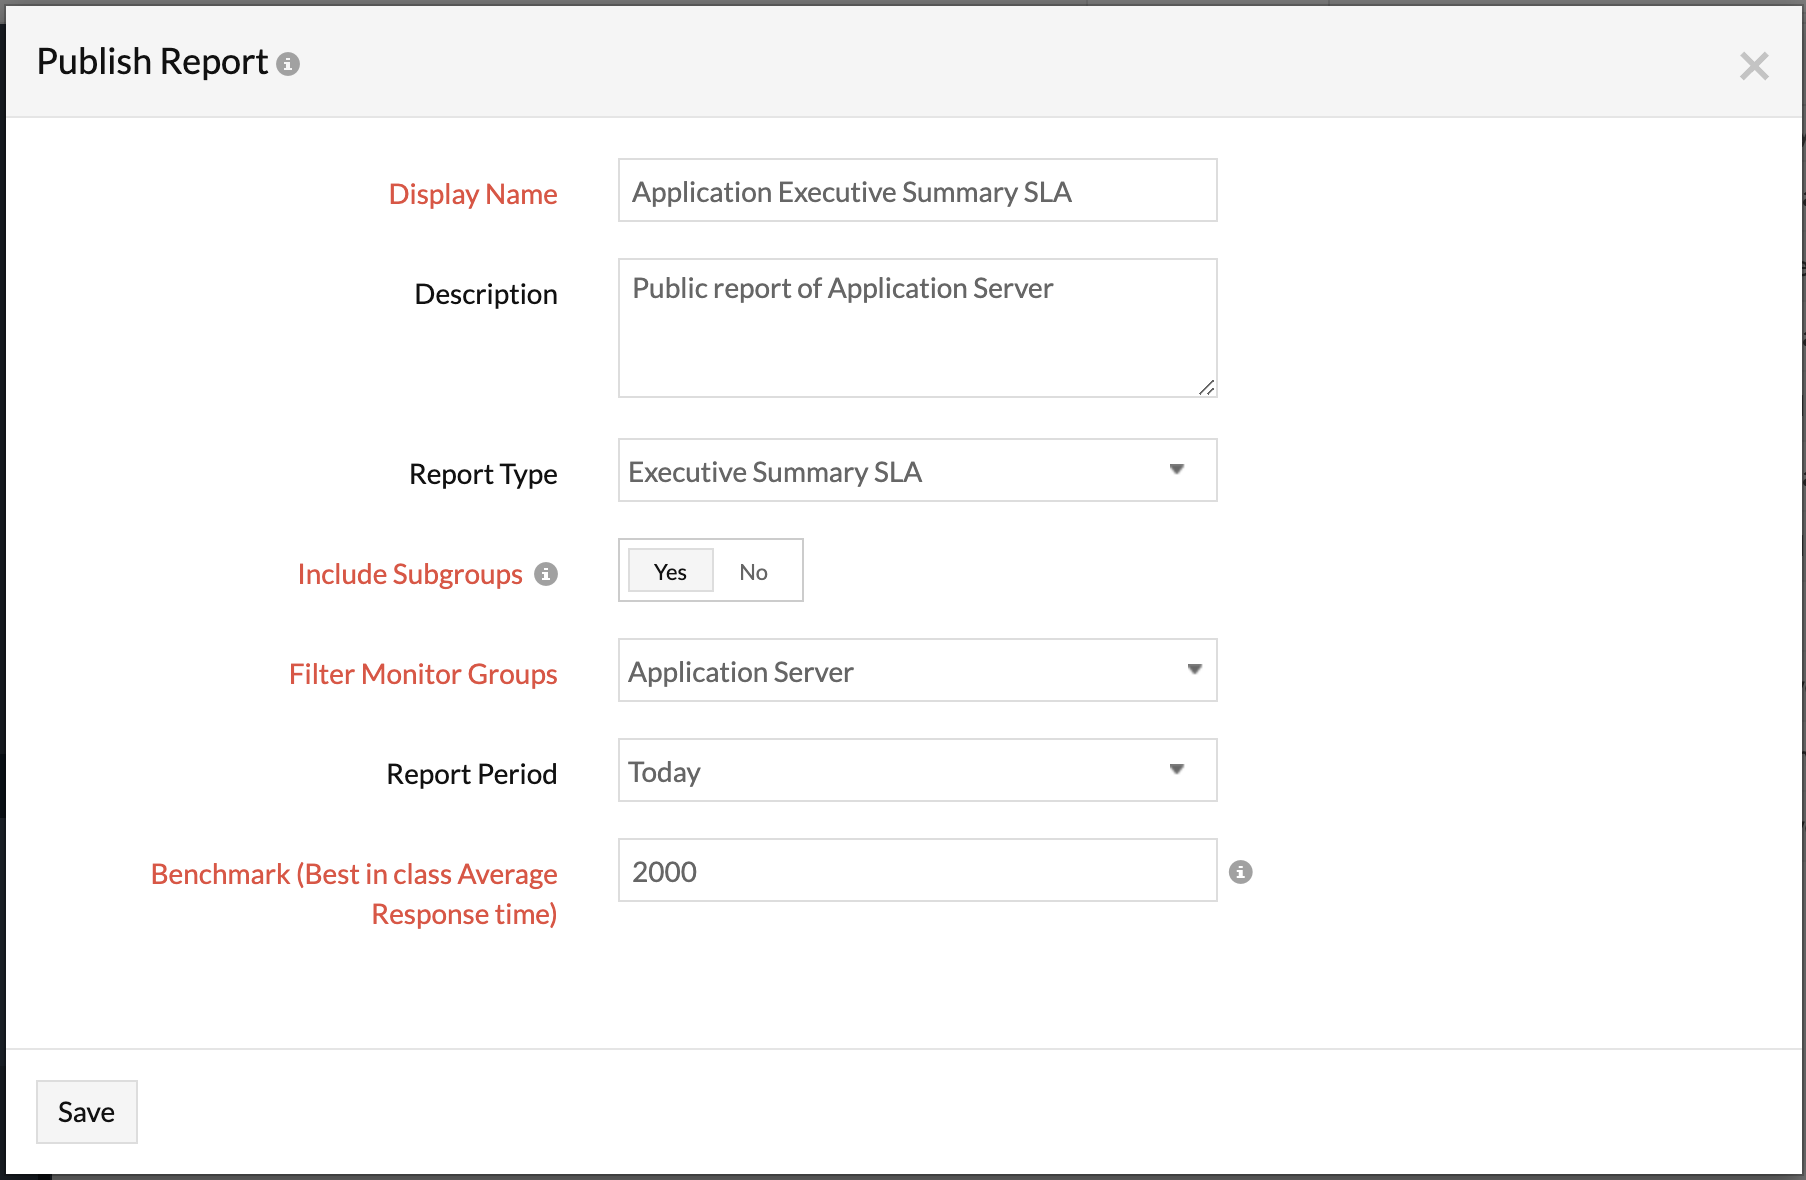This screenshot has height=1180, width=1806.
Task: Click the Report Period label
Action: click(x=471, y=774)
